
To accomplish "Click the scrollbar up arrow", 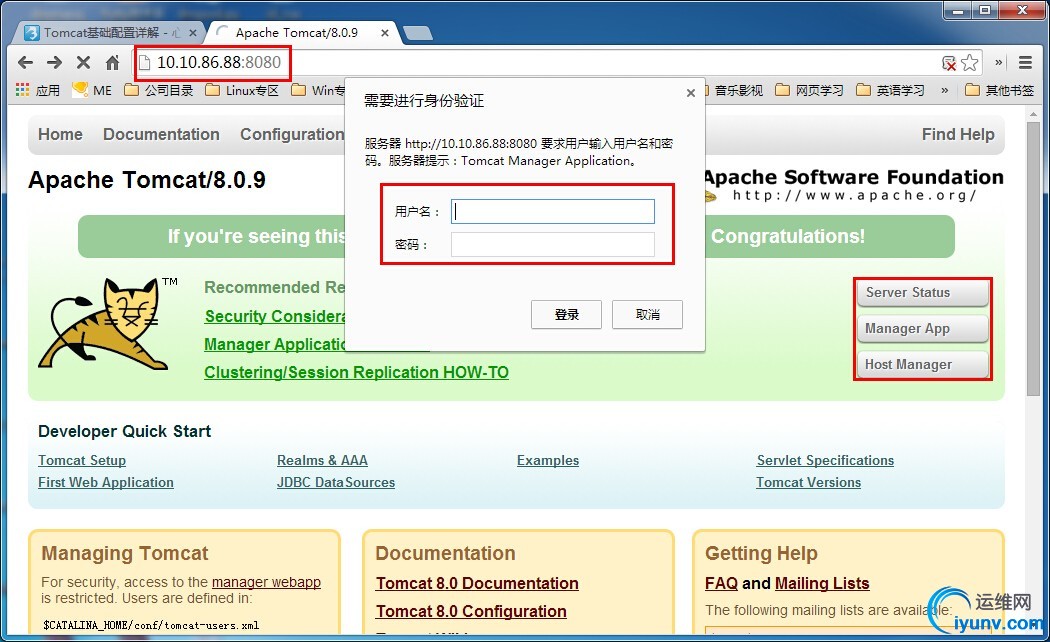I will (x=1034, y=115).
